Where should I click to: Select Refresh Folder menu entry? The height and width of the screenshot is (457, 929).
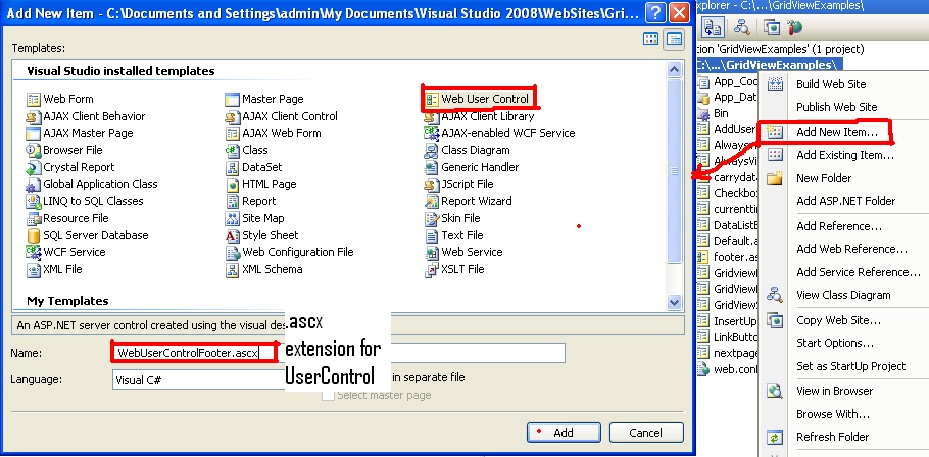tap(832, 437)
